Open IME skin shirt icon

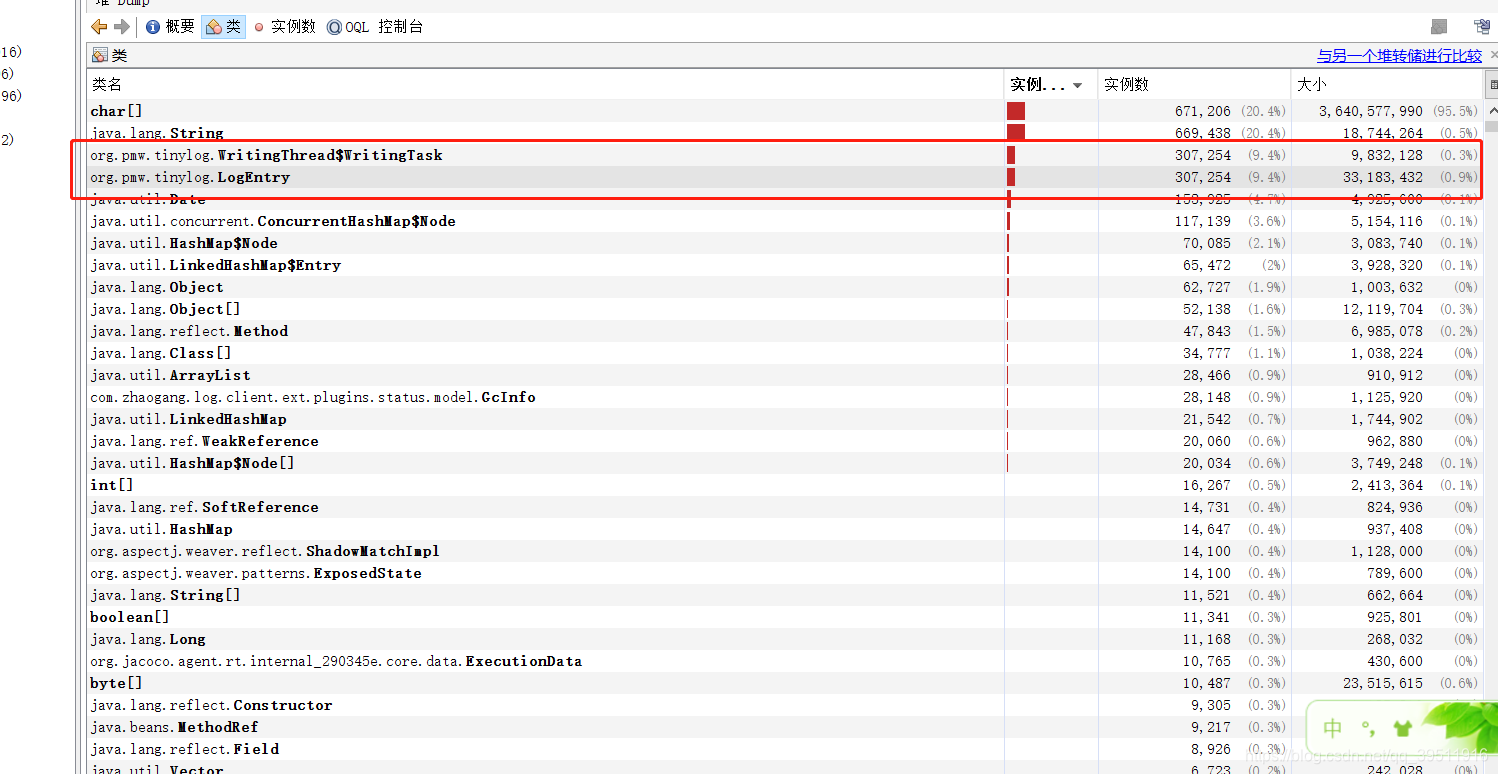click(x=1401, y=728)
